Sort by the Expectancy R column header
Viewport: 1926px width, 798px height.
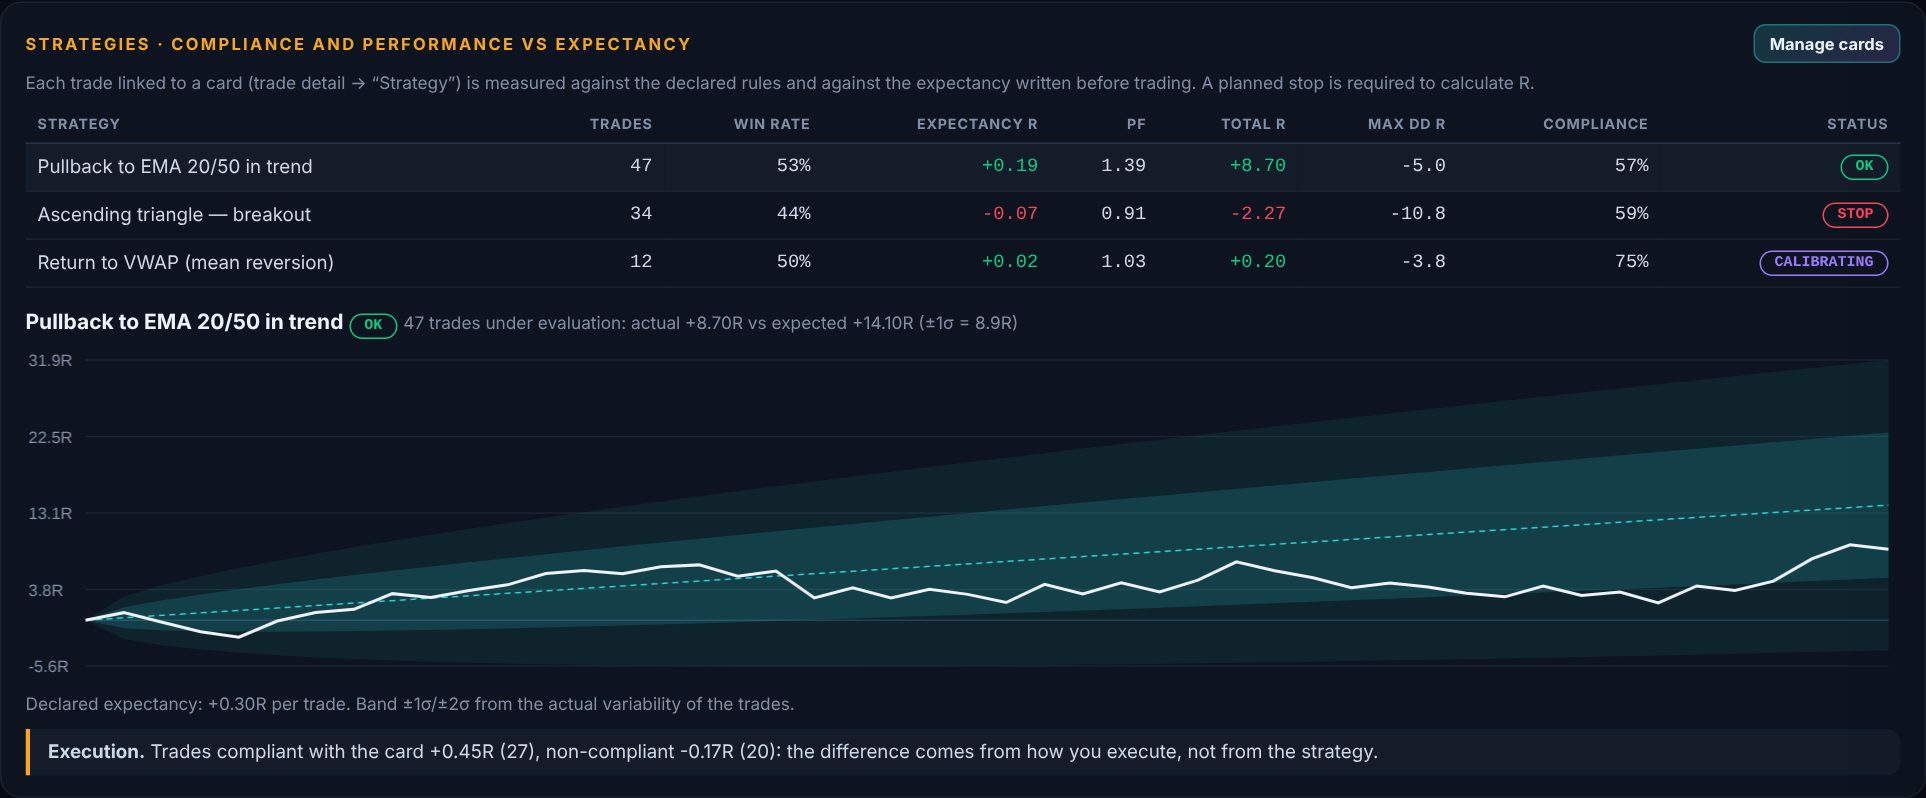tap(977, 124)
